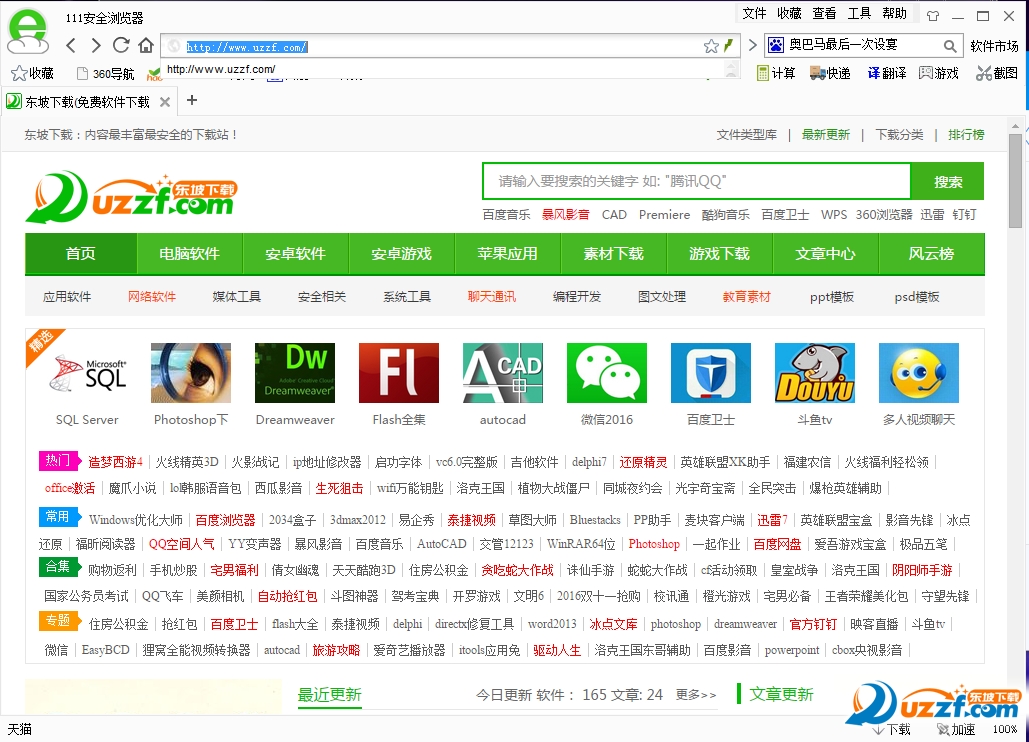Click the Baidu paw search engine icon
This screenshot has height=742, width=1029.
(x=776, y=45)
